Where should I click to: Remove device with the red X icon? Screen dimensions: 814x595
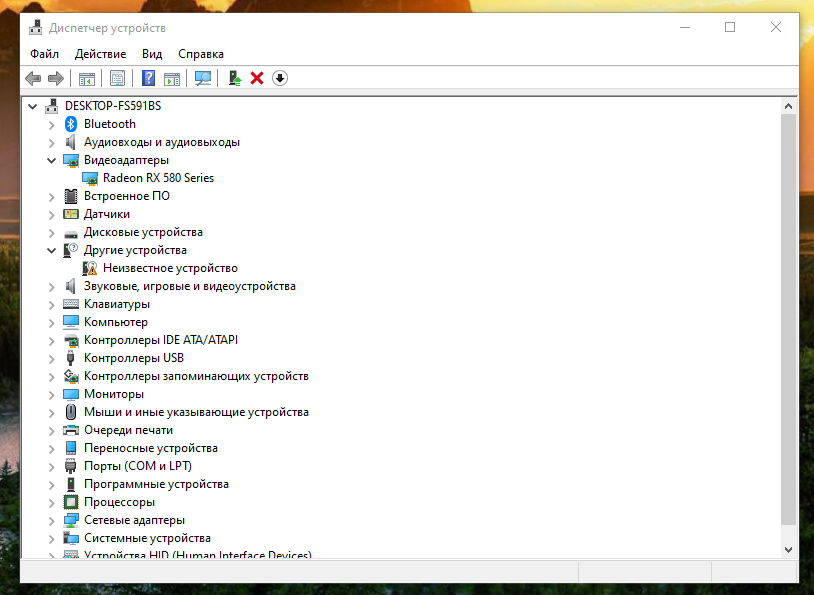tap(257, 78)
